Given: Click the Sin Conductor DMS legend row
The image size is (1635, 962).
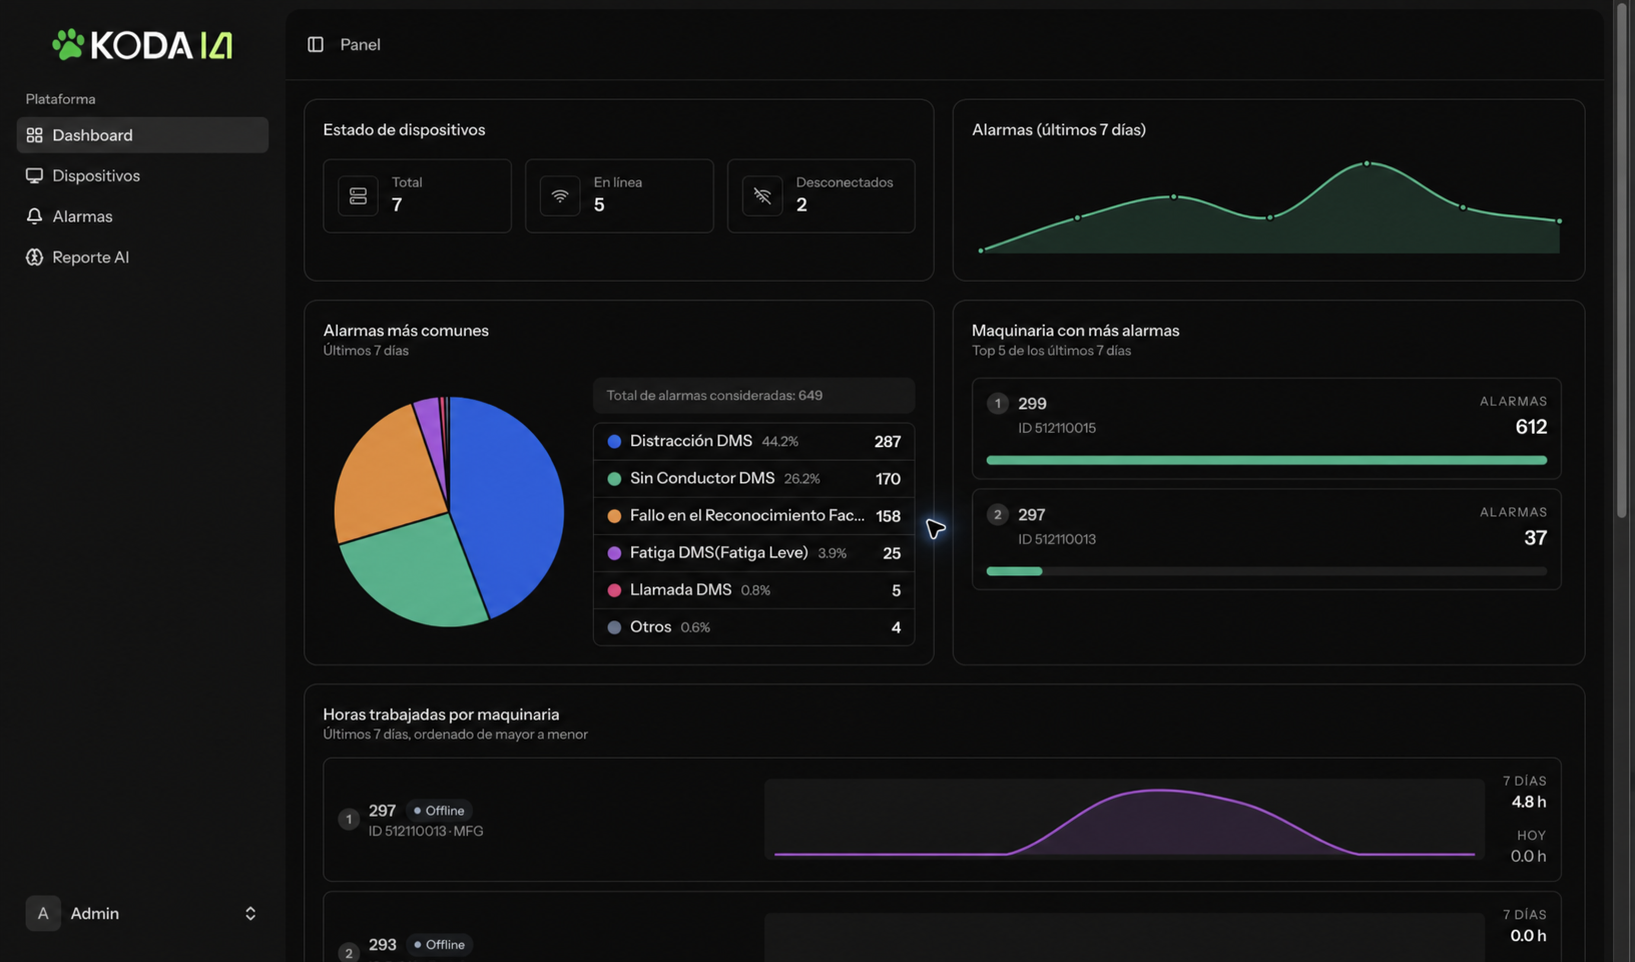Looking at the screenshot, I should coord(753,479).
